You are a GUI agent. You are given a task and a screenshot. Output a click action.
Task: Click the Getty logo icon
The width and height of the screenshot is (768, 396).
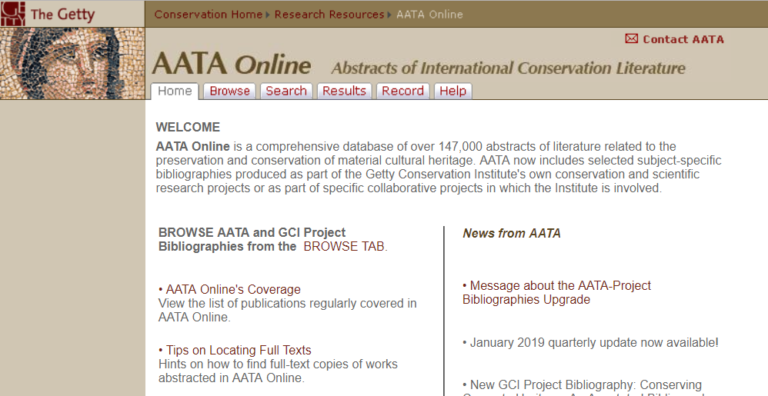(13, 14)
